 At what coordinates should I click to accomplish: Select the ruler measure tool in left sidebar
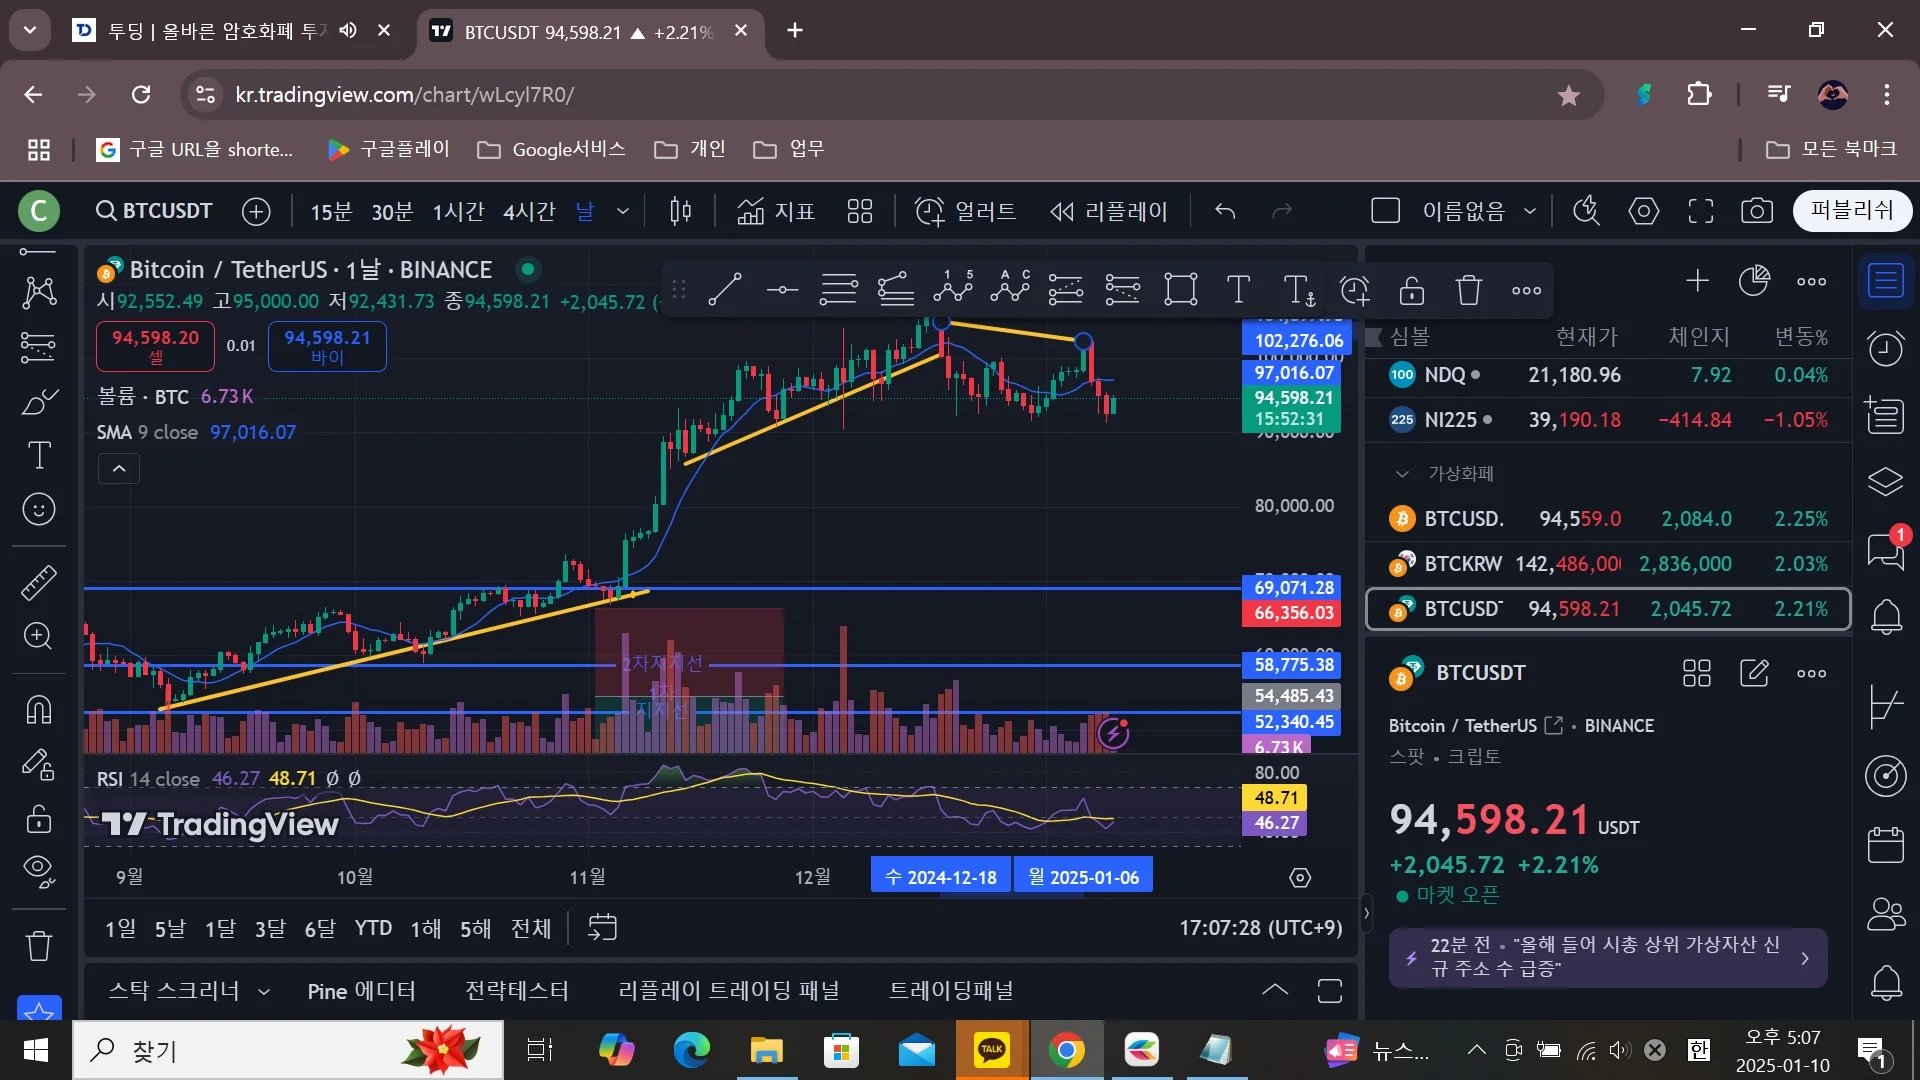point(38,582)
